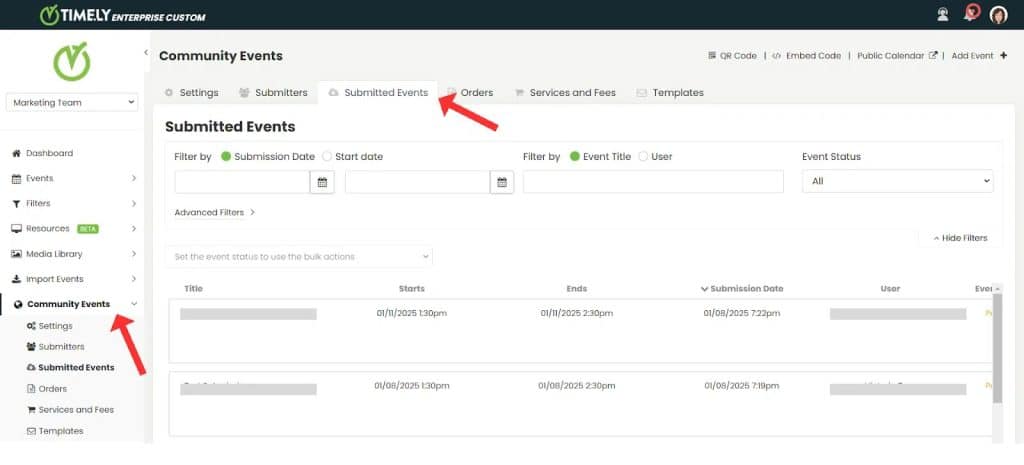Click the sidebar Services and Fees cart icon
The image size is (1024, 465).
[31, 410]
